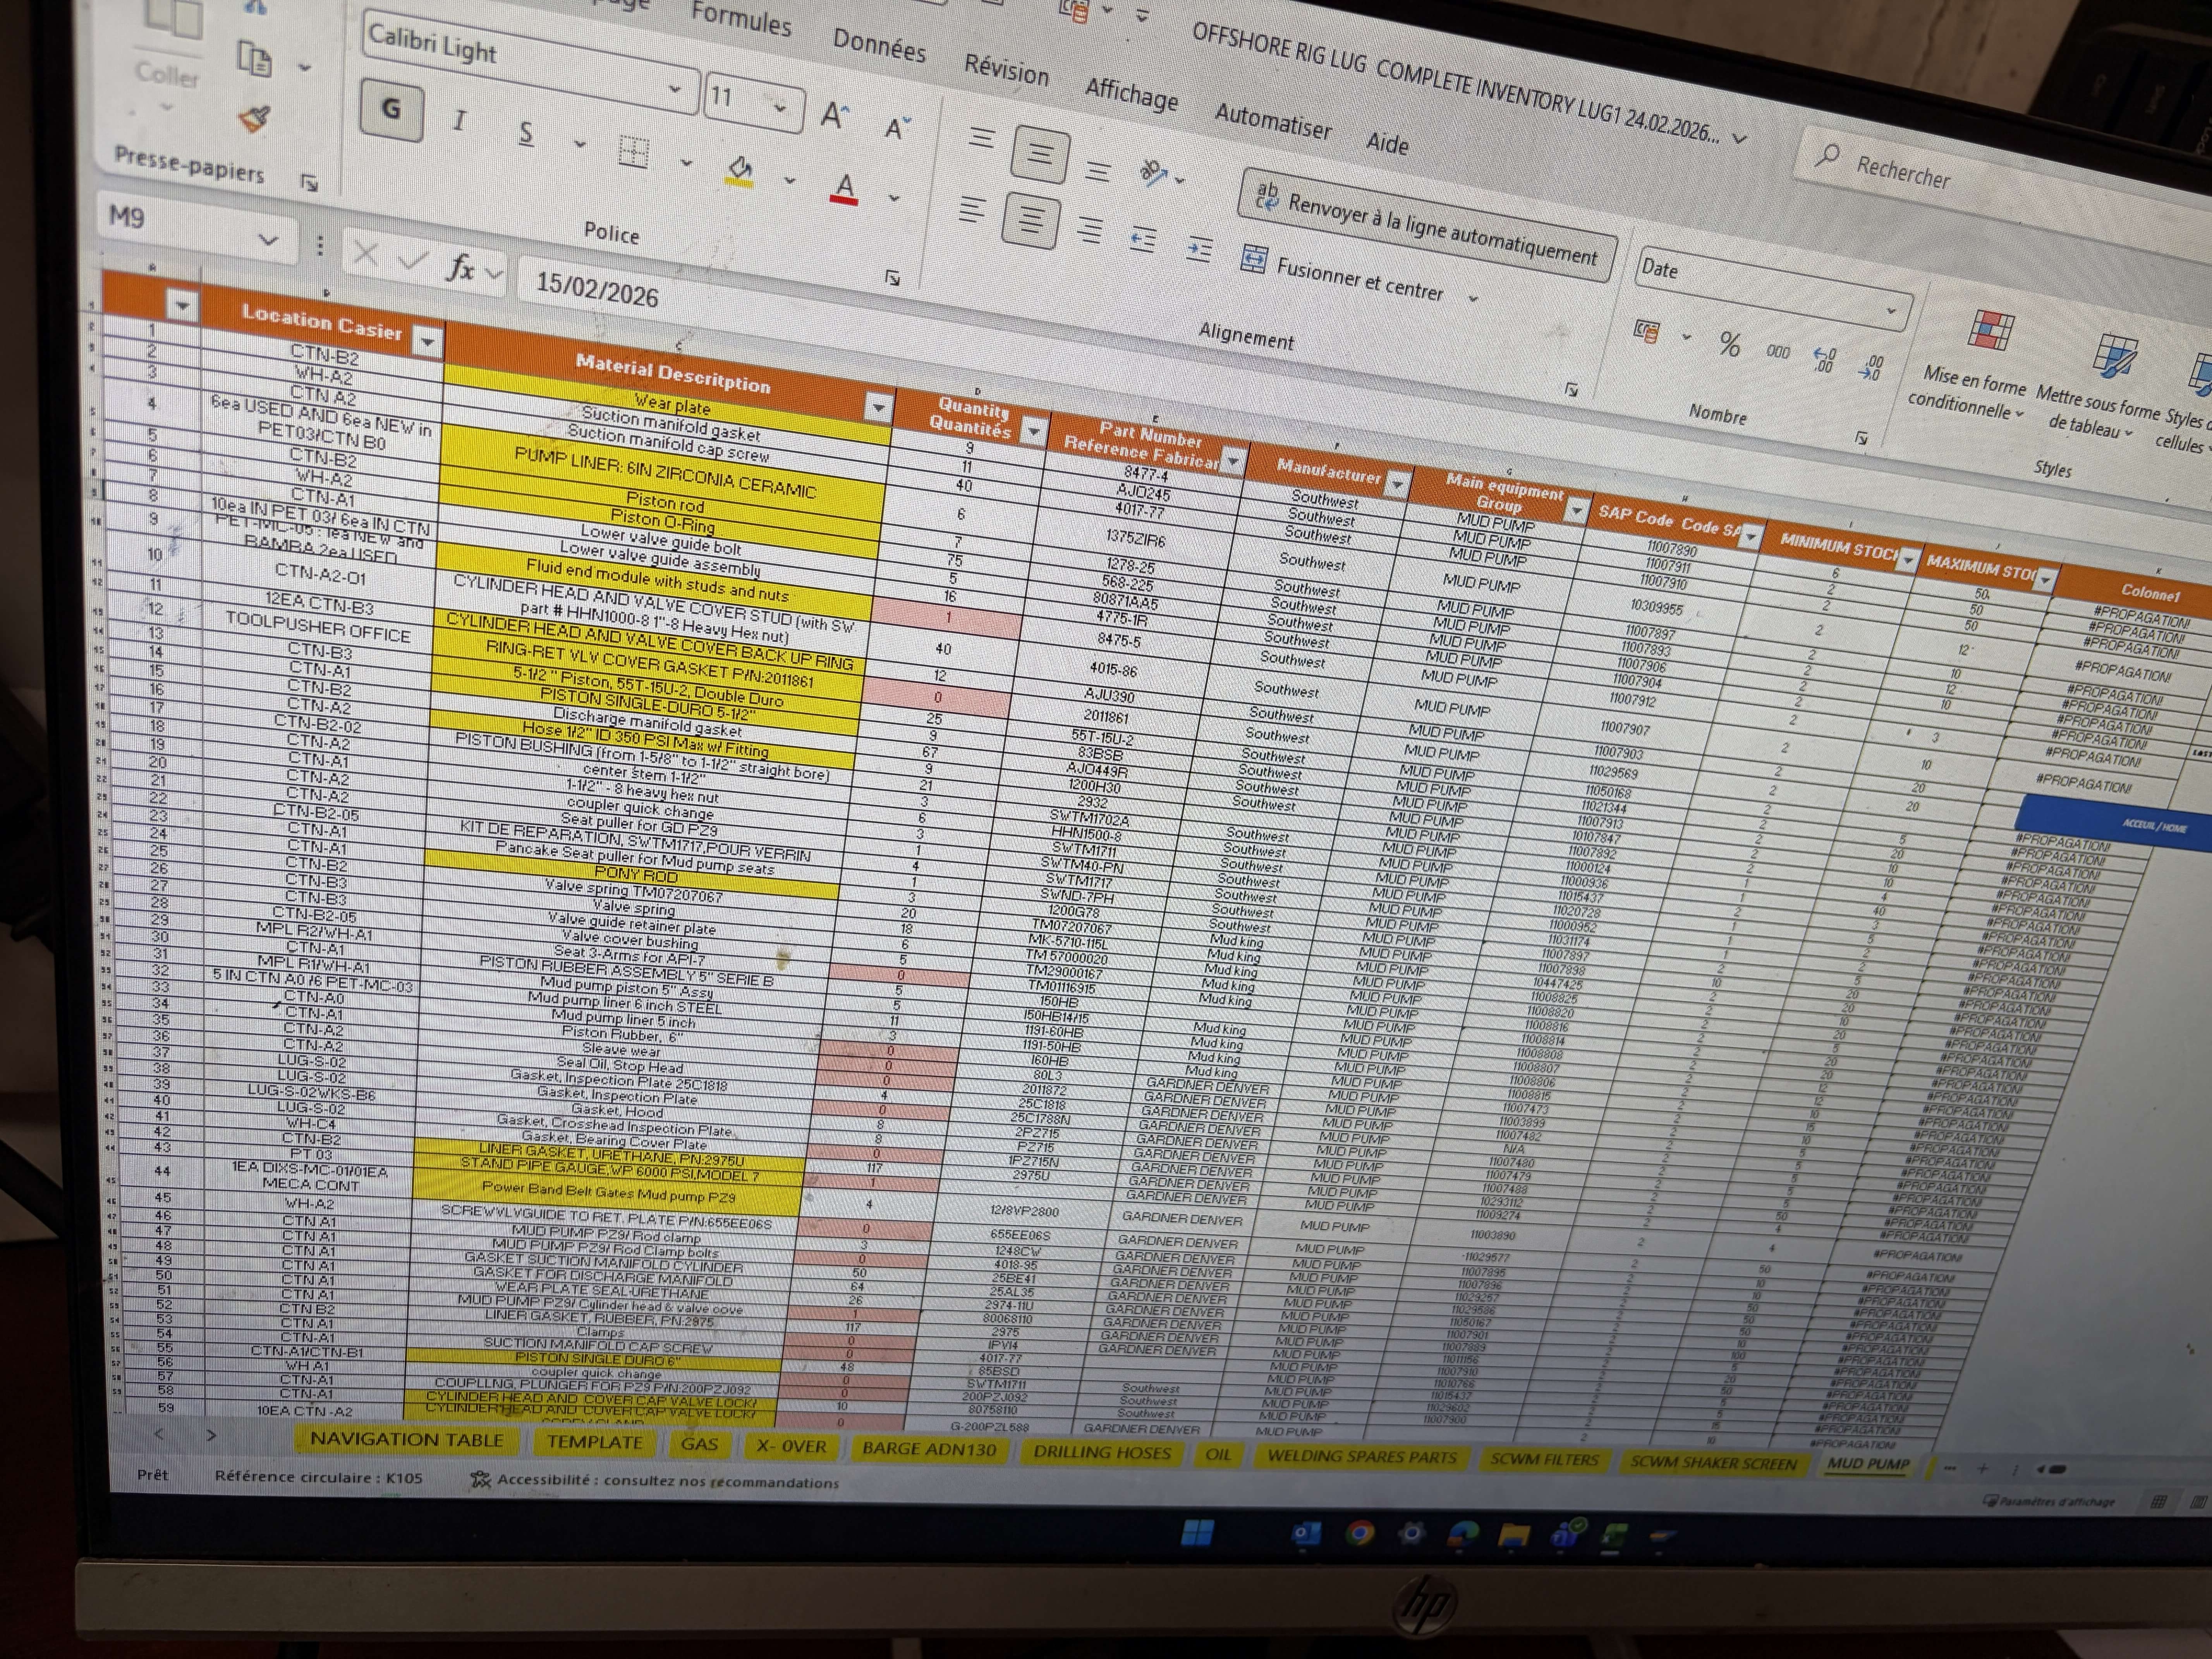Open the Manufacturer column filter dropdown
Screen dimensions: 2212x1659
[x=1396, y=485]
